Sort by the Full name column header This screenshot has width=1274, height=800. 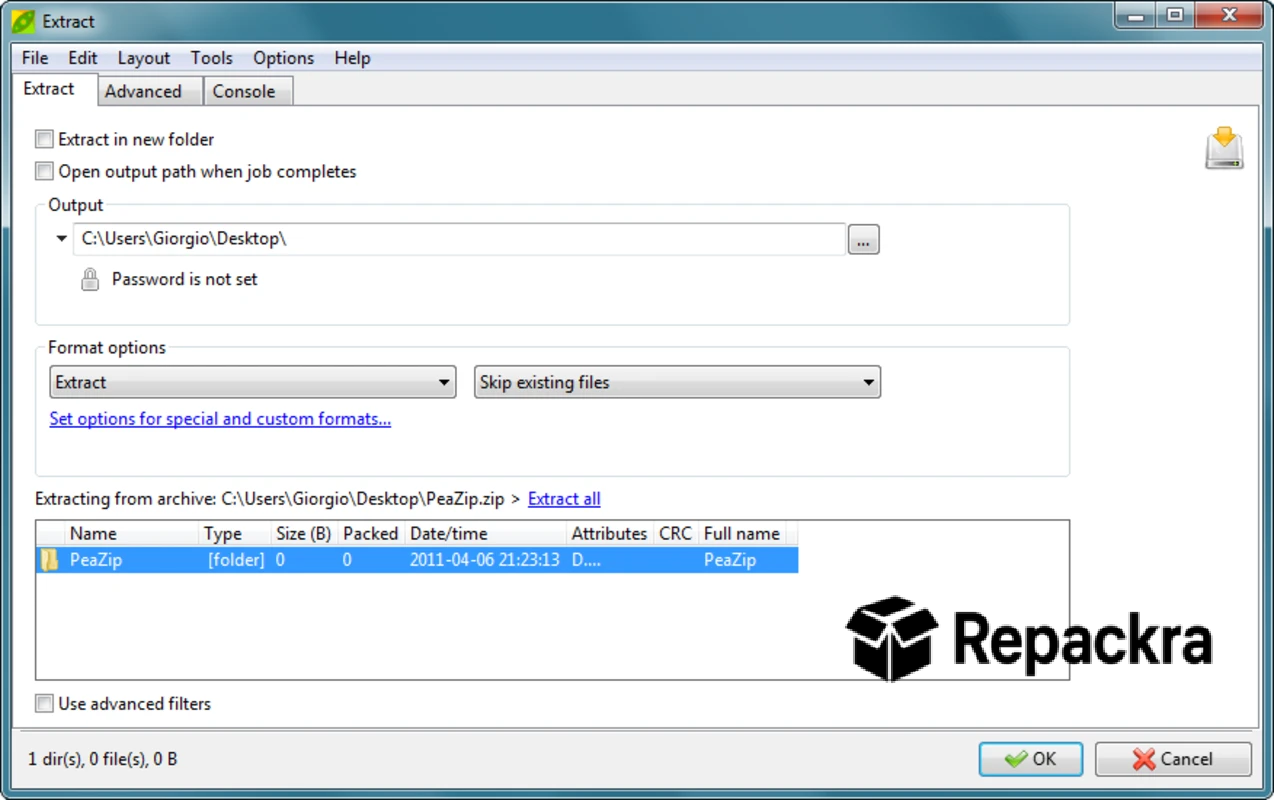742,533
